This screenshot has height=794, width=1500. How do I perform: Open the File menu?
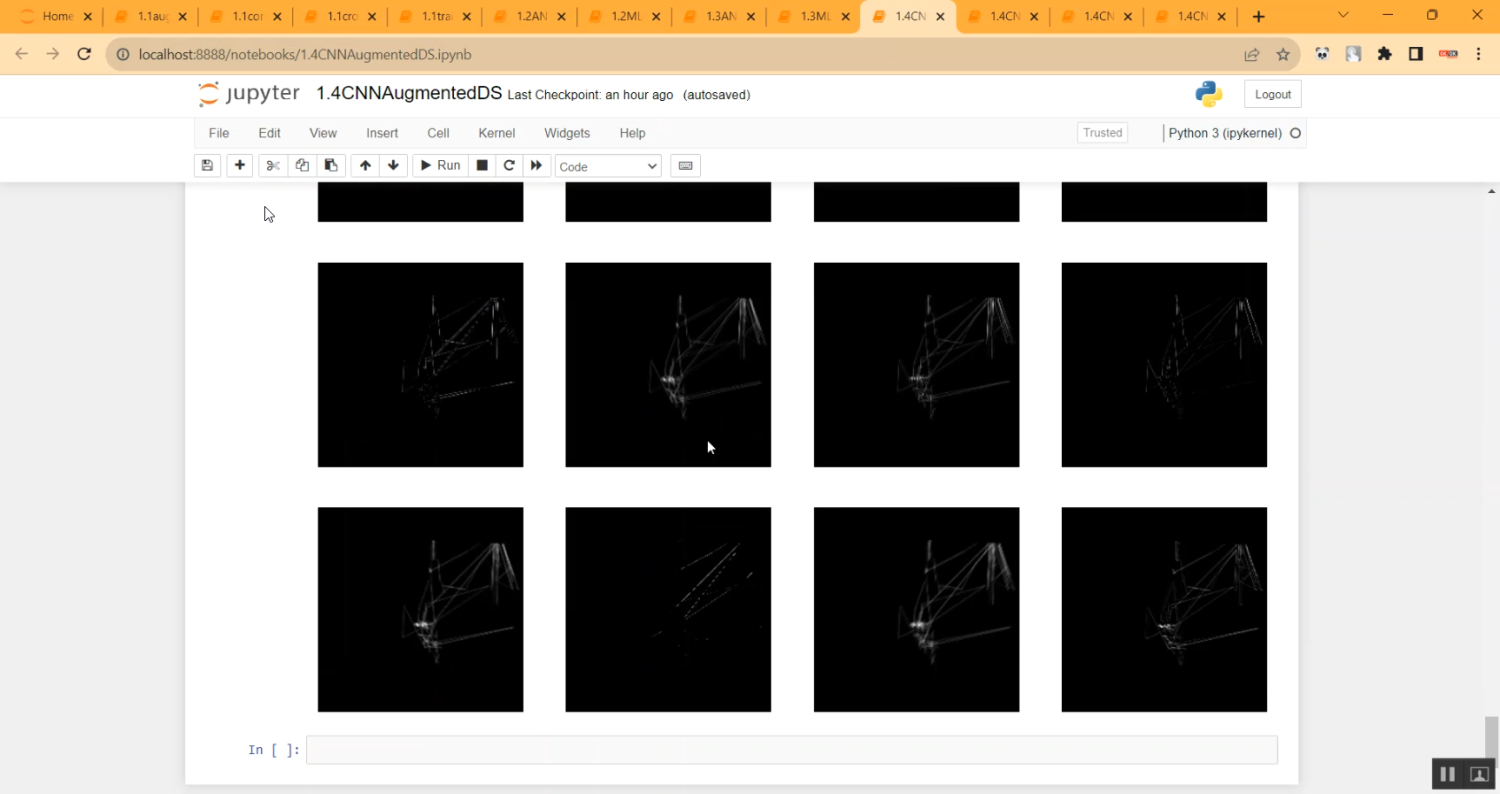click(219, 133)
